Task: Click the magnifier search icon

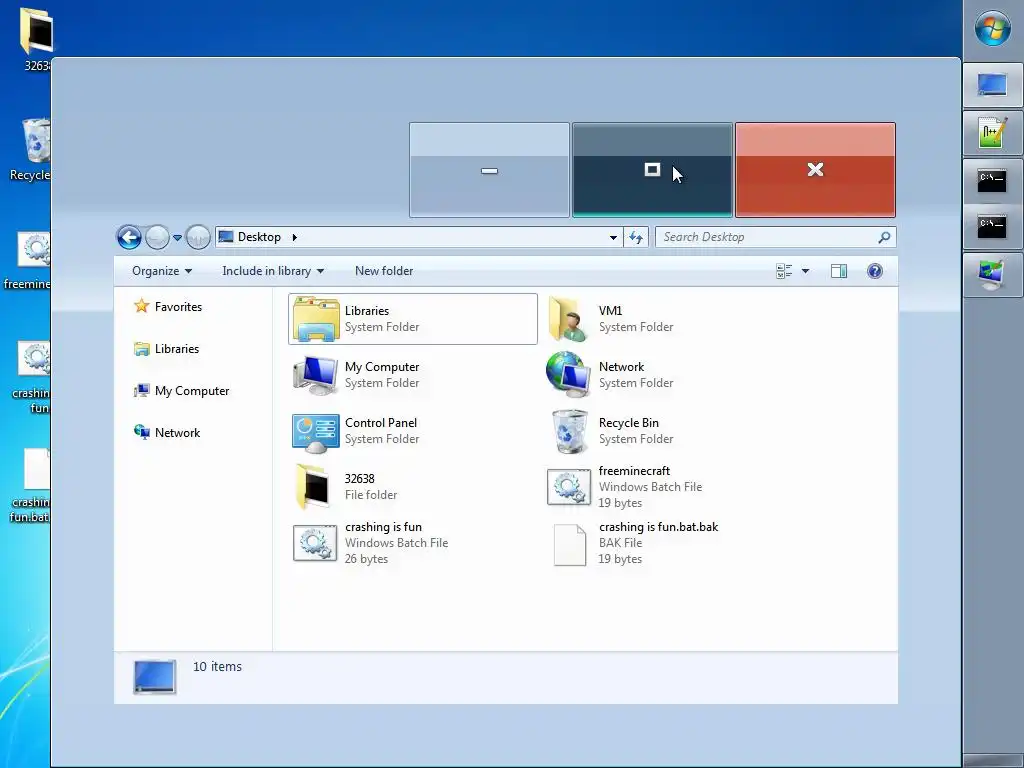Action: tap(884, 237)
